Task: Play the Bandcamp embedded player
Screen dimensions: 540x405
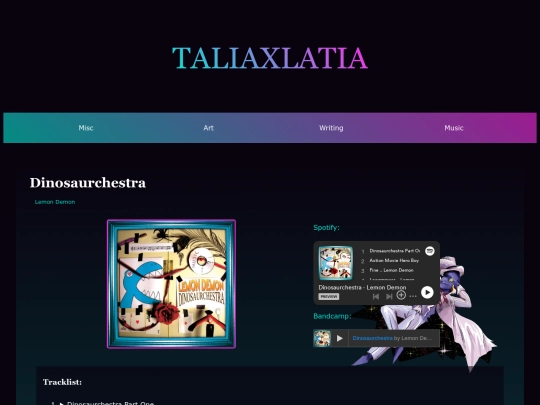Action: pyautogui.click(x=340, y=338)
